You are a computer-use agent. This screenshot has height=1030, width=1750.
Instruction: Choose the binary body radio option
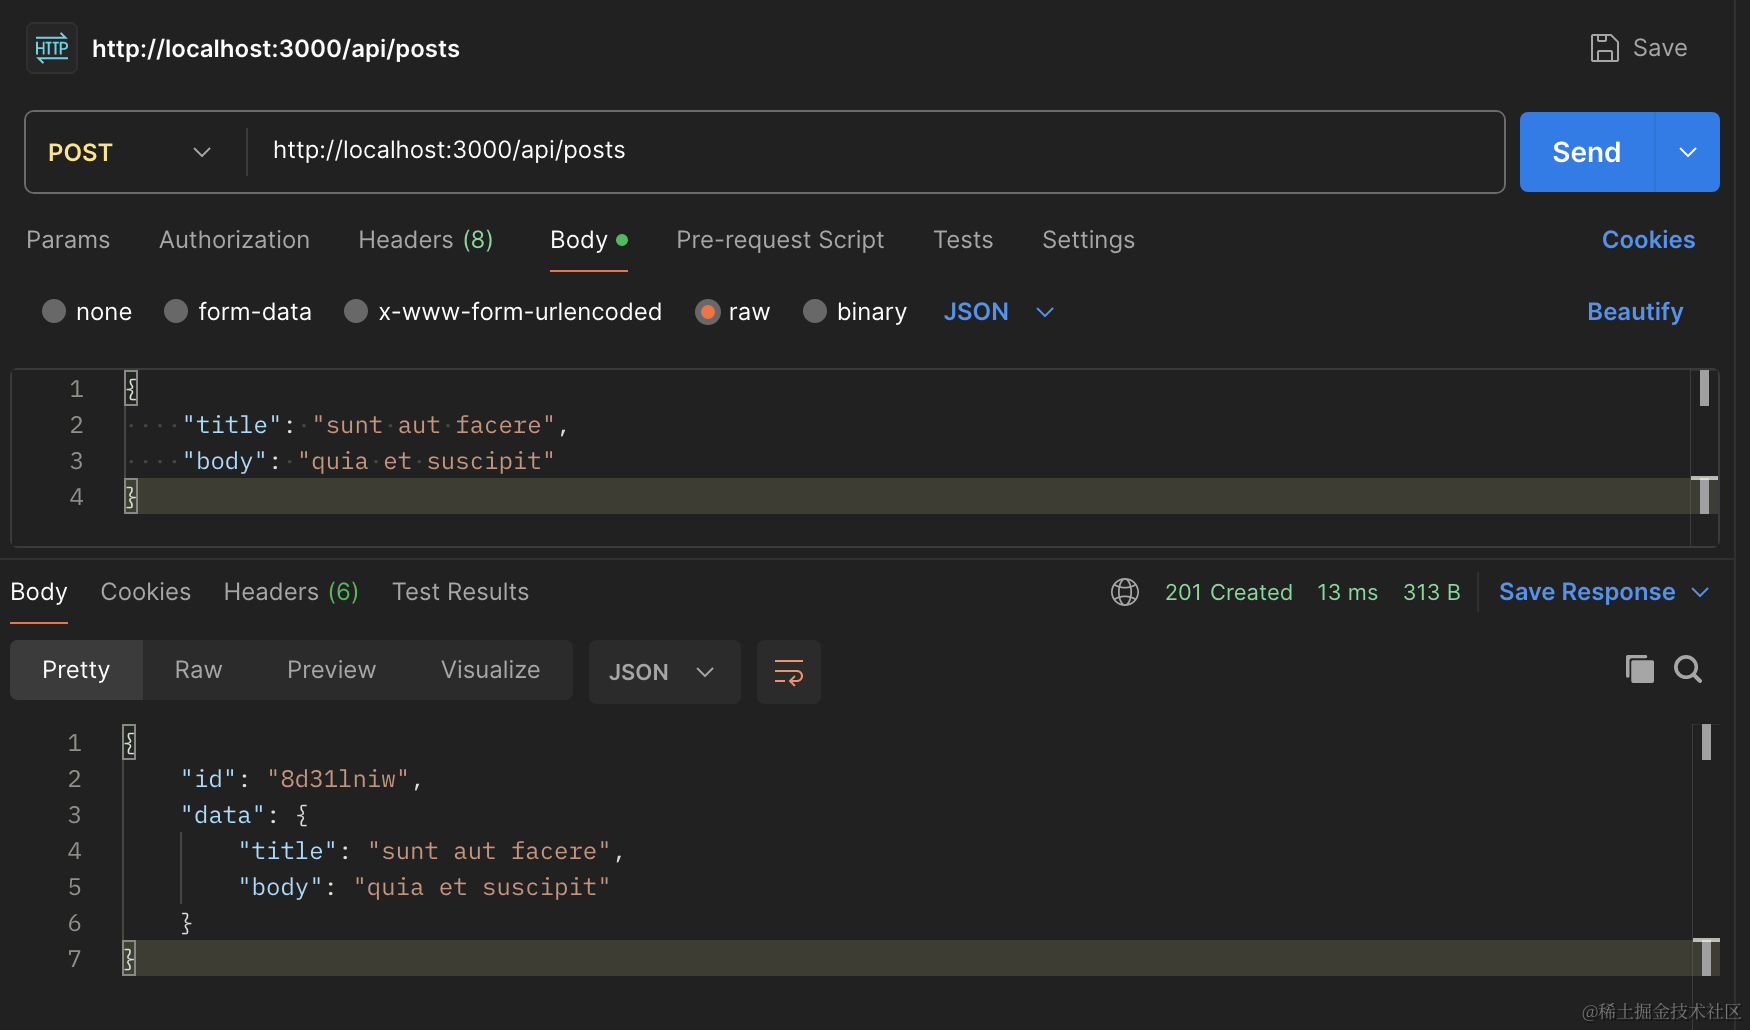coord(815,312)
